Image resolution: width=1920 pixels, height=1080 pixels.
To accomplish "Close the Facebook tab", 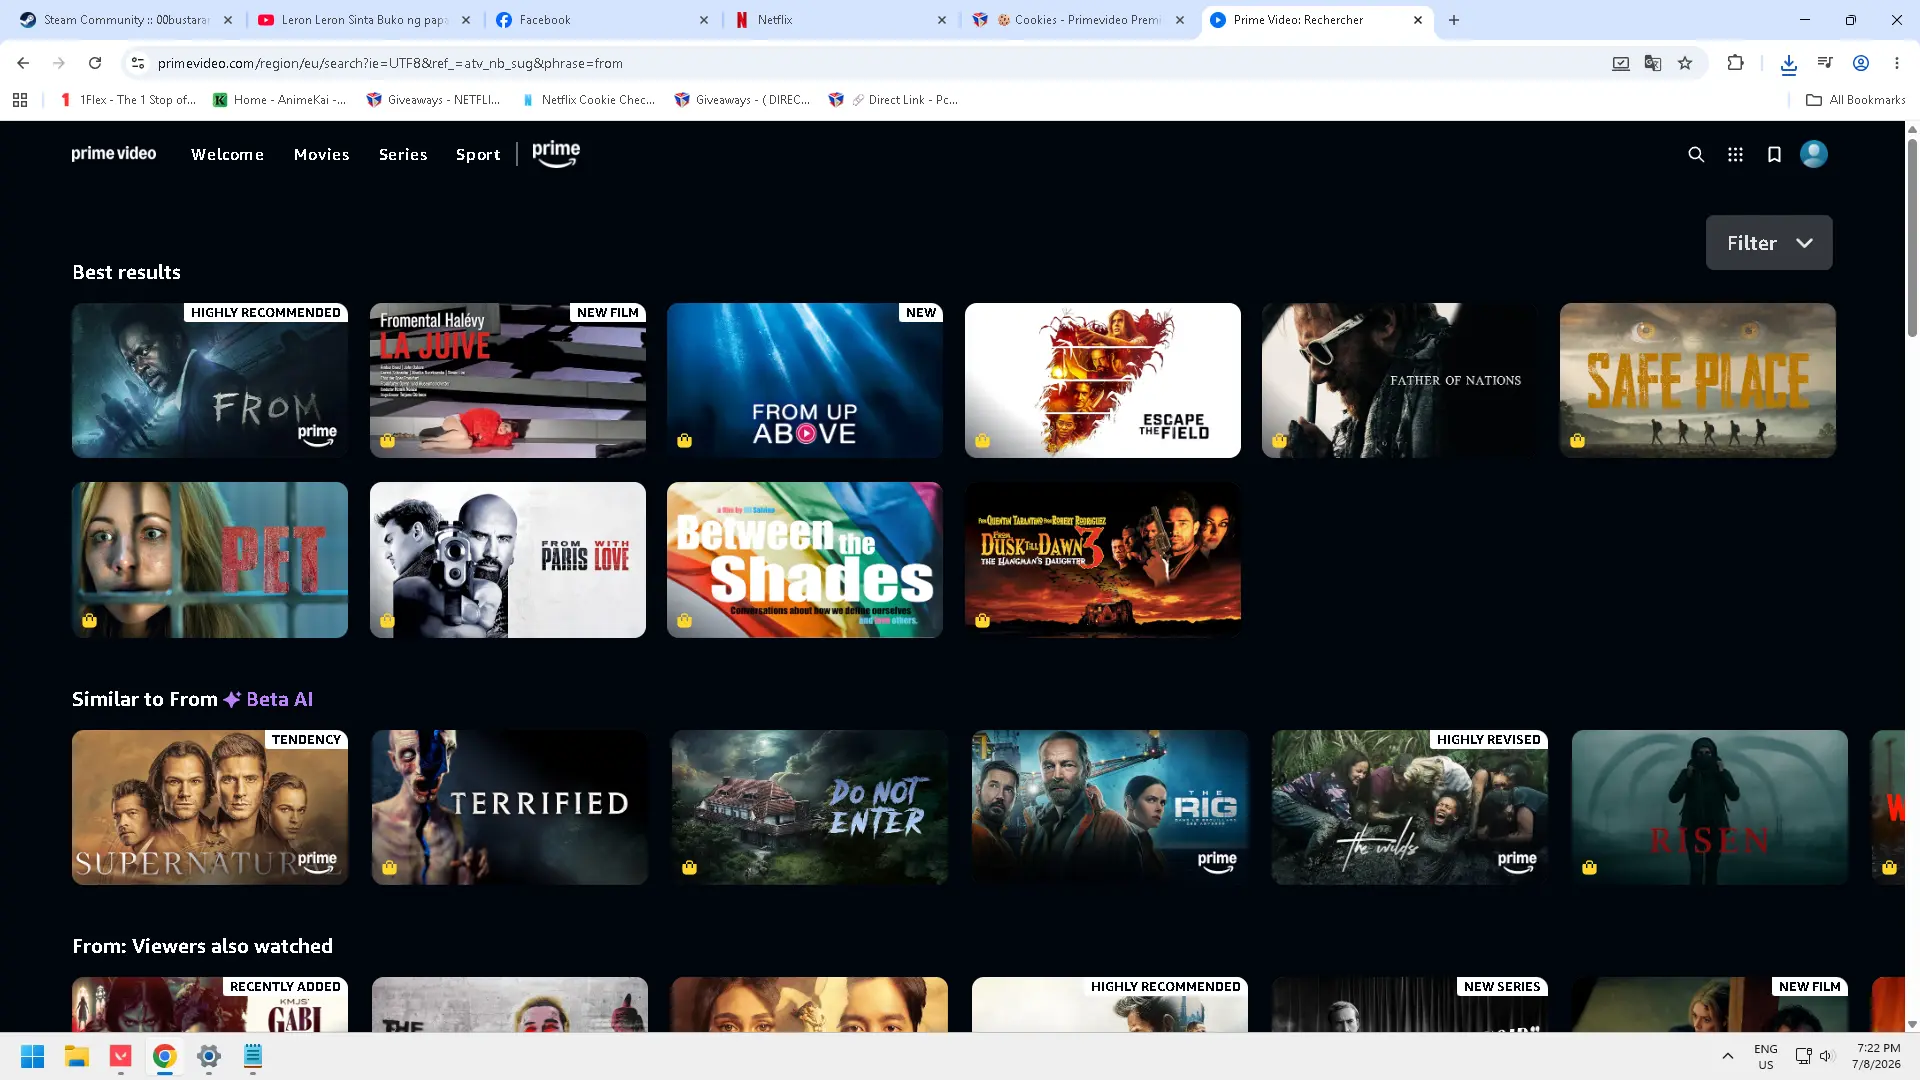I will click(704, 20).
